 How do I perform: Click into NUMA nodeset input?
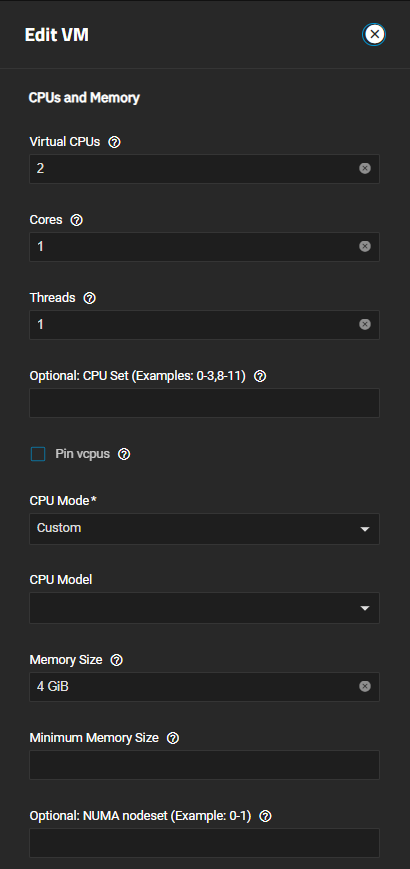204,843
